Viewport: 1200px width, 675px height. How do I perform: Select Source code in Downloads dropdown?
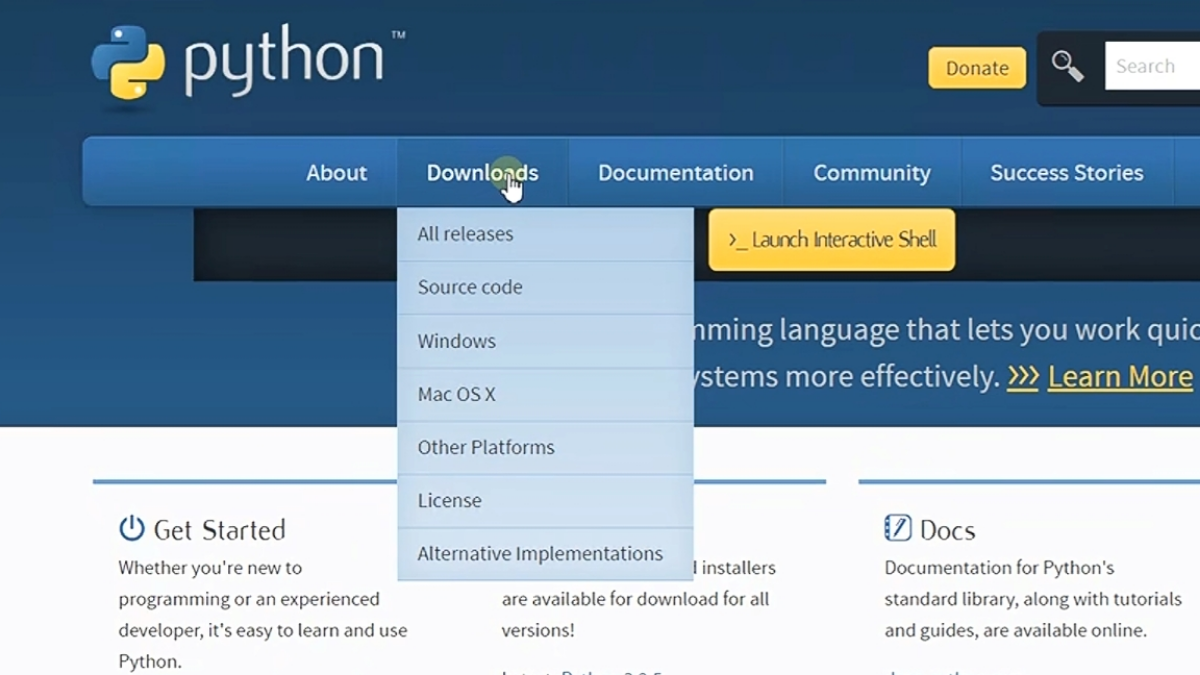coord(545,287)
